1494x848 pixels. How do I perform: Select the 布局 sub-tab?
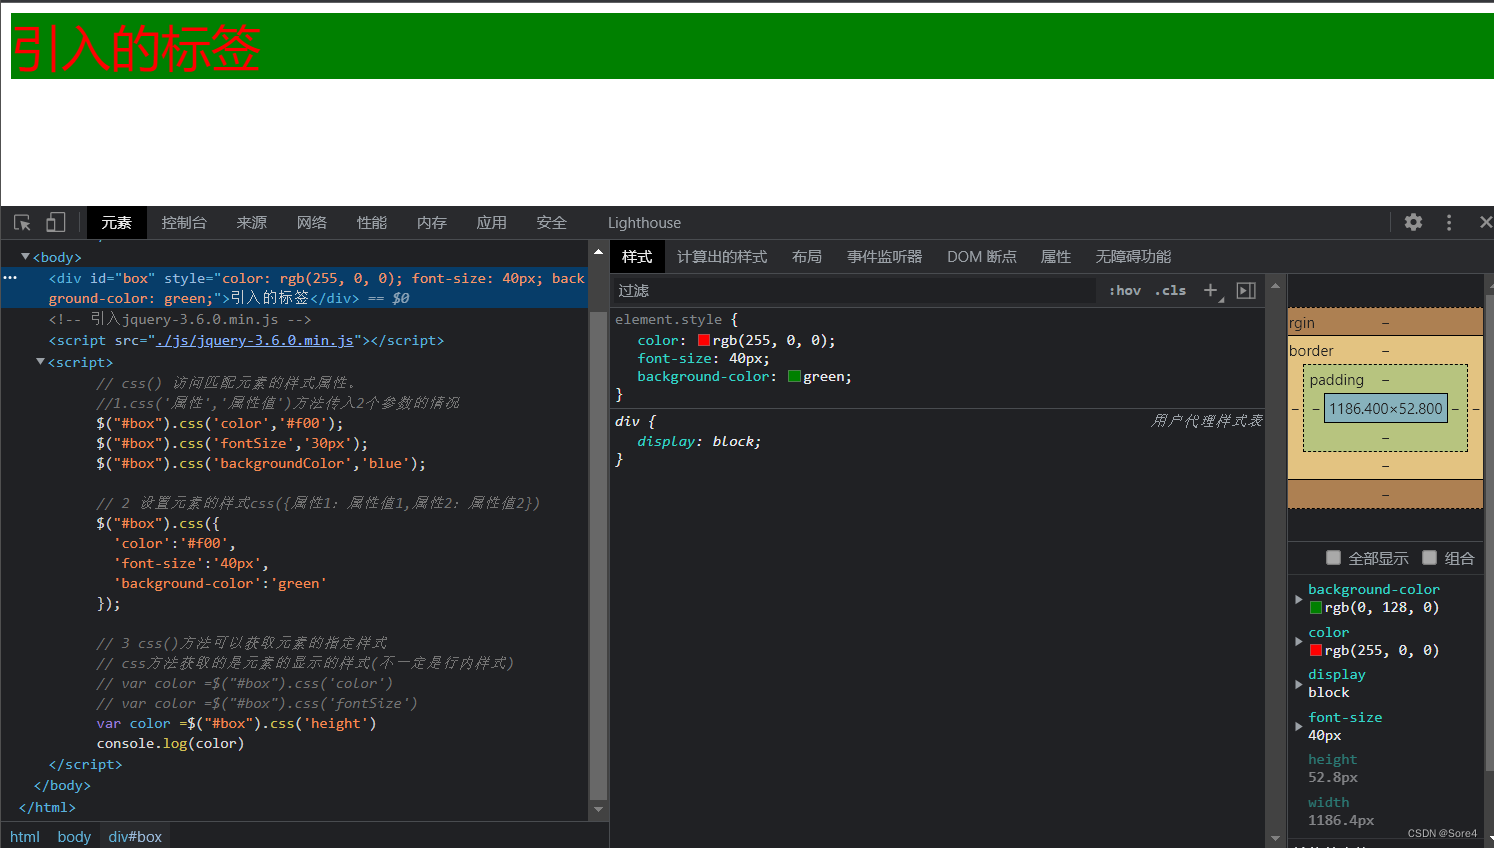point(807,257)
